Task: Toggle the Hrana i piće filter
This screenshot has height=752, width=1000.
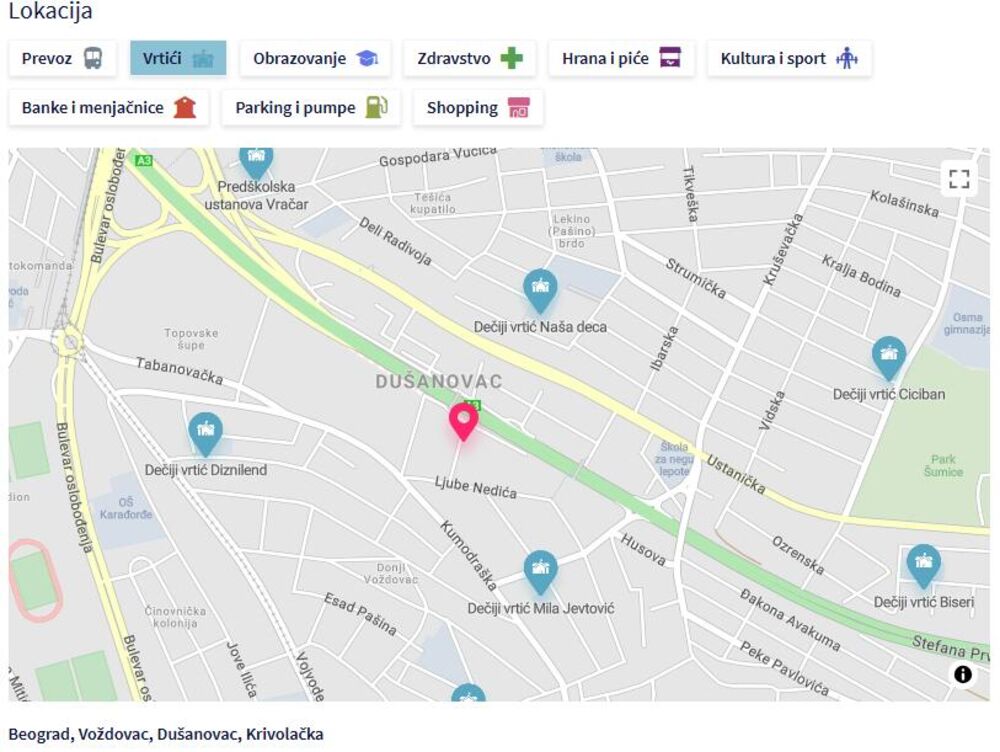Action: click(621, 59)
